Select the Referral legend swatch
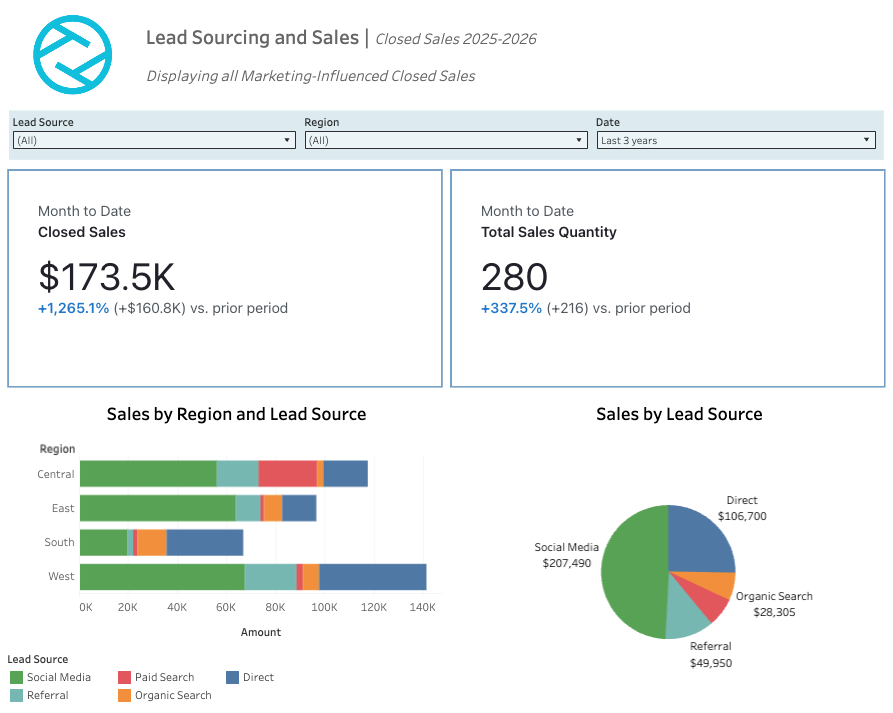This screenshot has width=893, height=713. coord(15,695)
